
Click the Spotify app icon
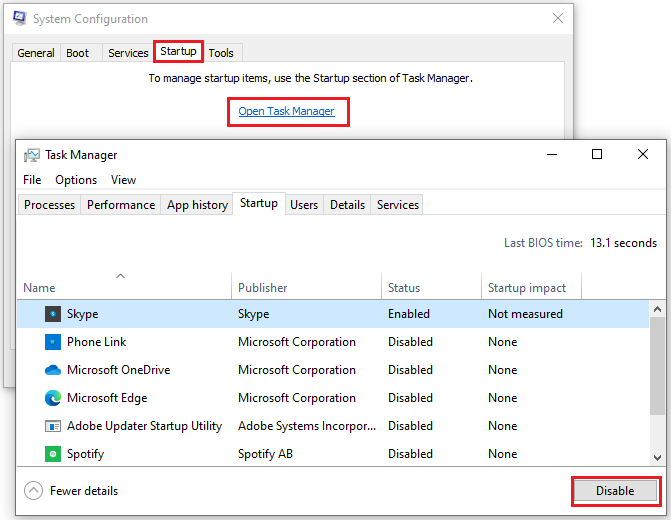pyautogui.click(x=53, y=454)
